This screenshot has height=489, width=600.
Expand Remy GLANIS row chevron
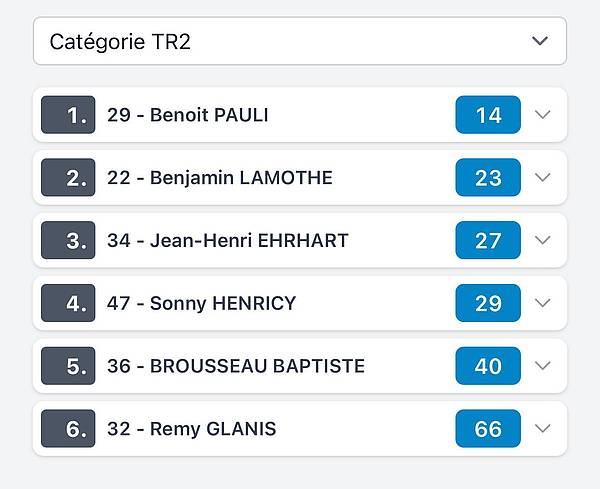(x=543, y=429)
